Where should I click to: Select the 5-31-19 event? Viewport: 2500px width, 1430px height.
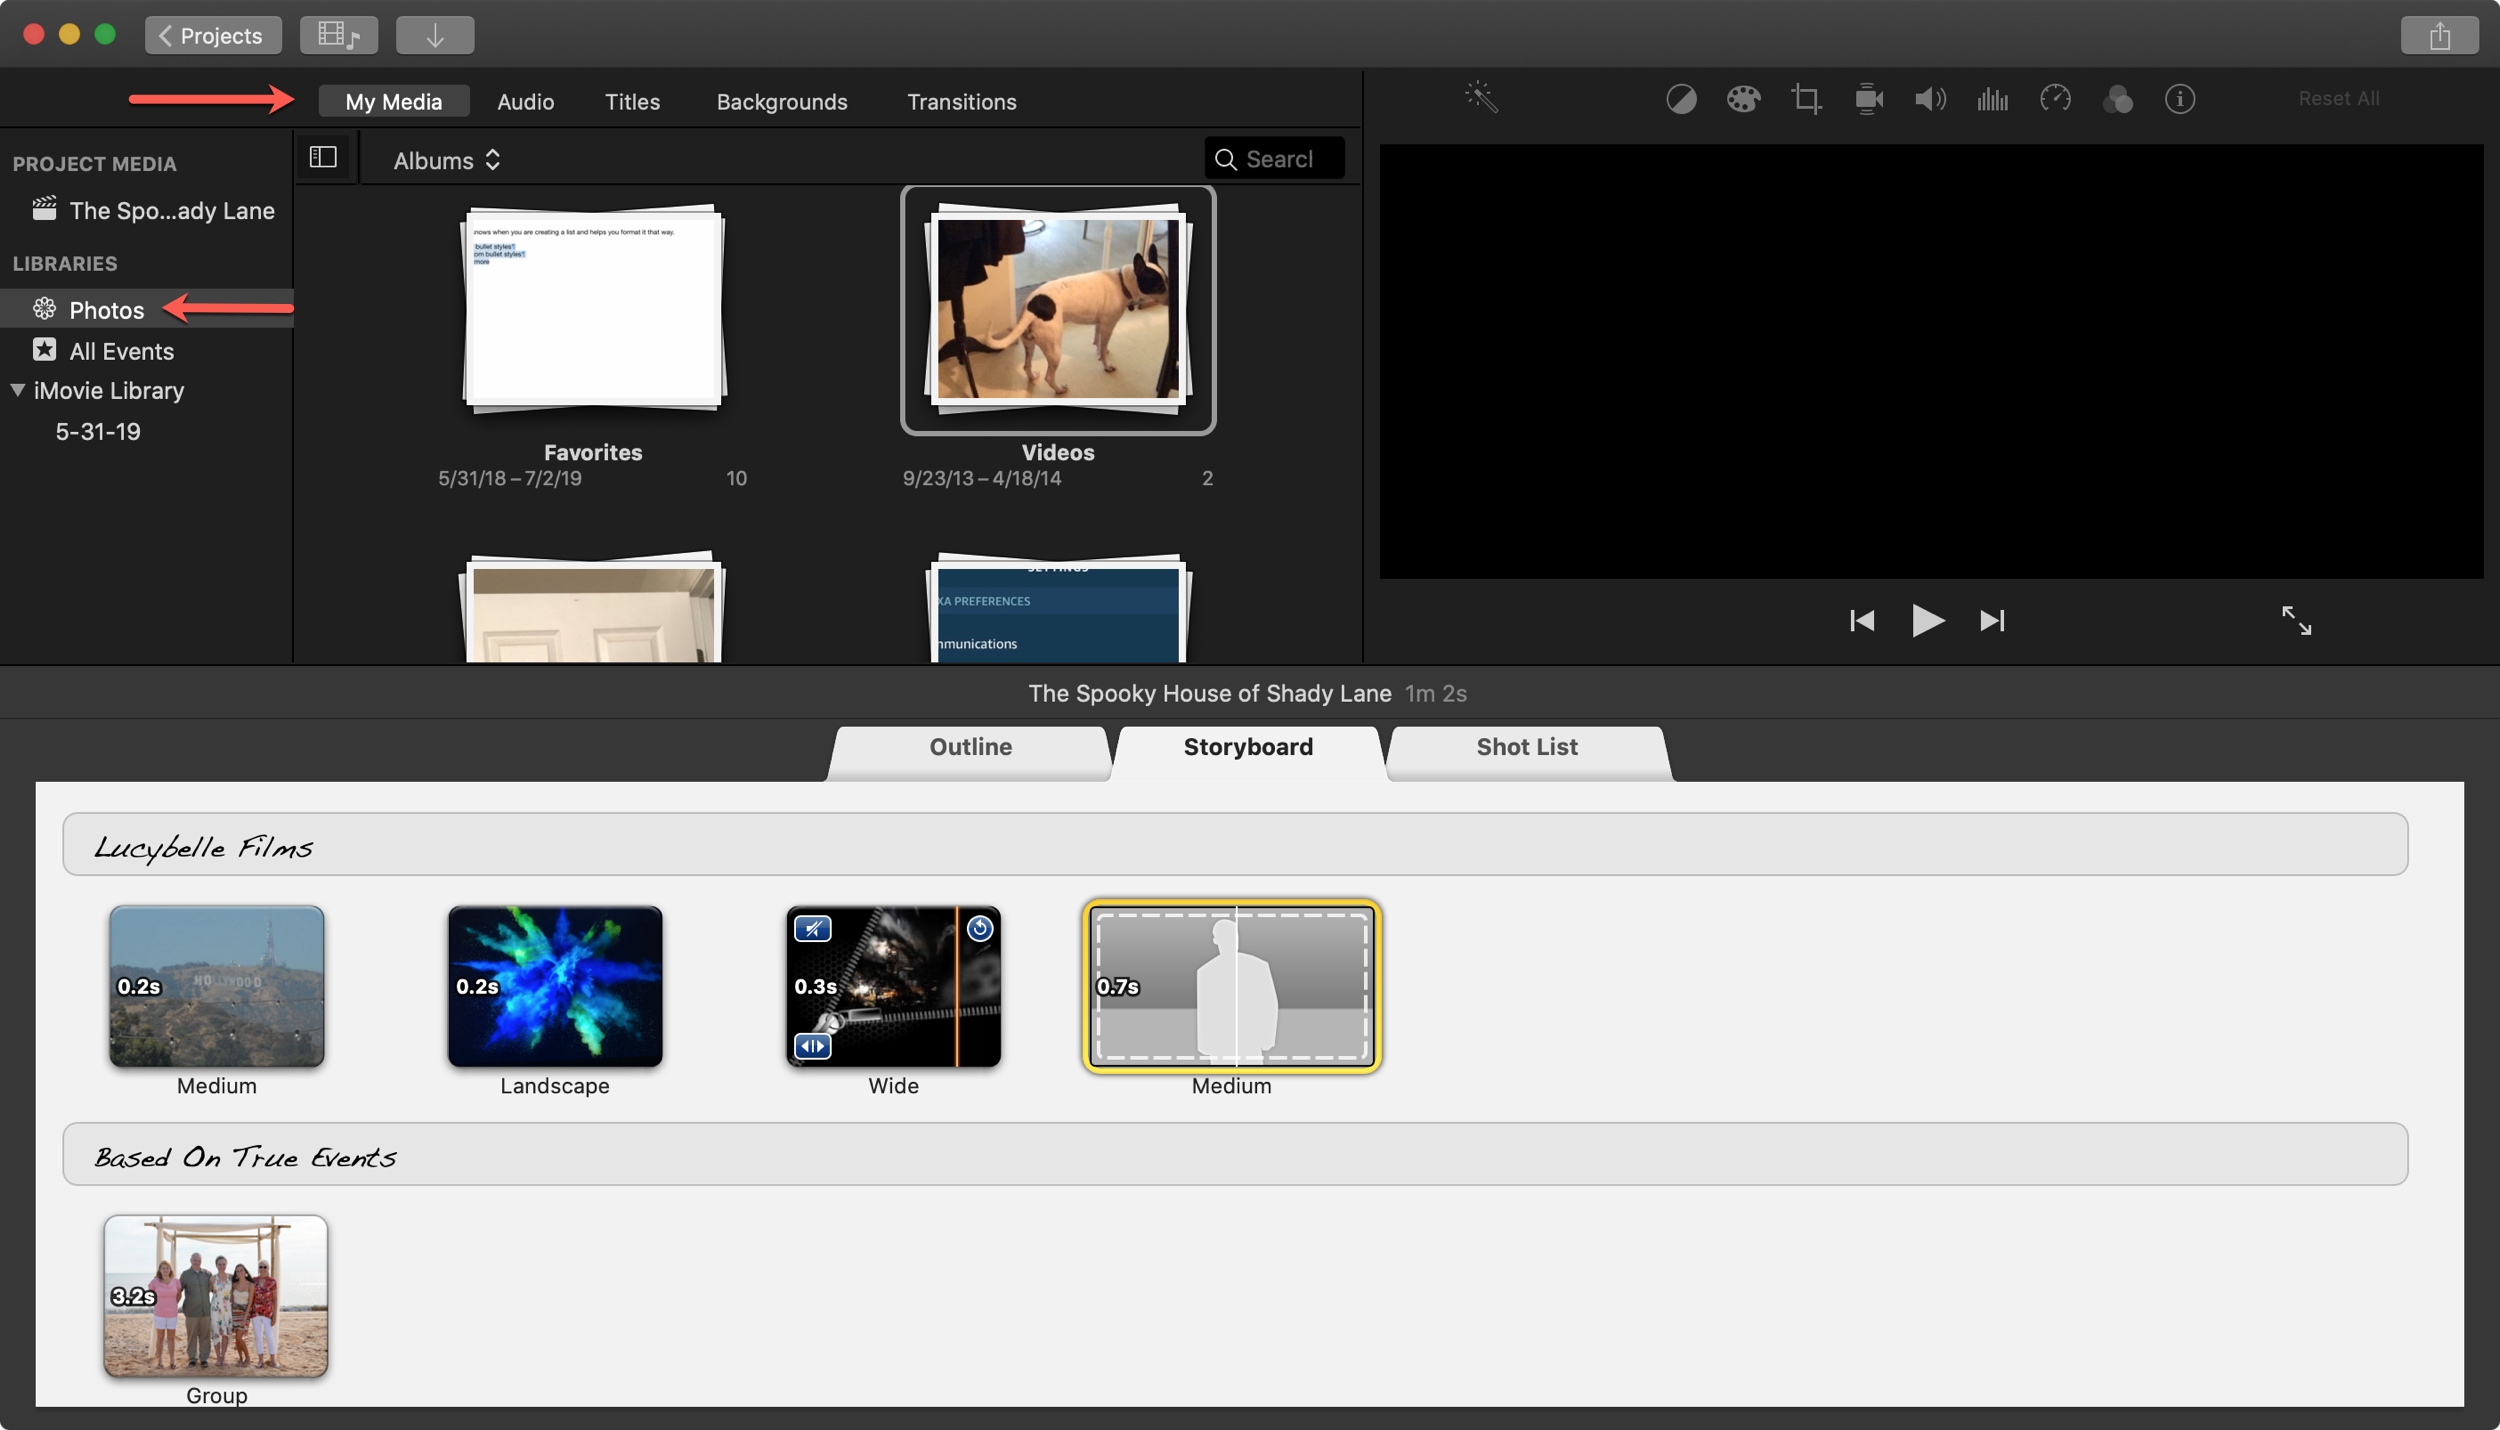[98, 431]
